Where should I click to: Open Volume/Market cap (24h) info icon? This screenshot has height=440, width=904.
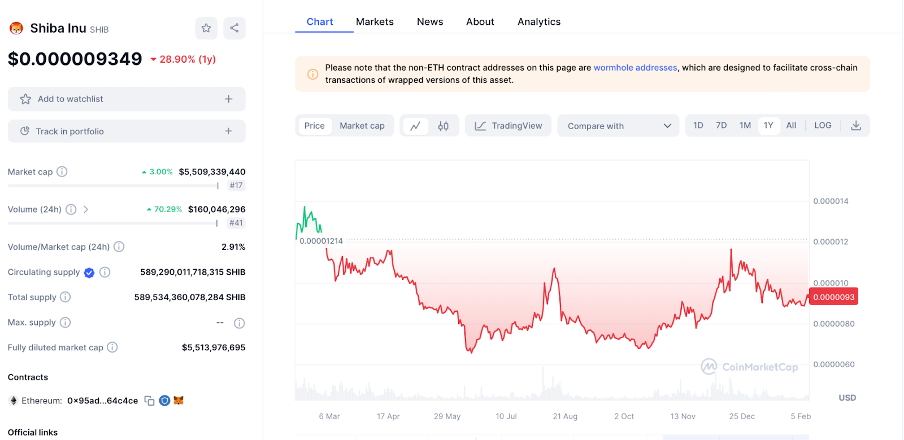pyautogui.click(x=119, y=247)
